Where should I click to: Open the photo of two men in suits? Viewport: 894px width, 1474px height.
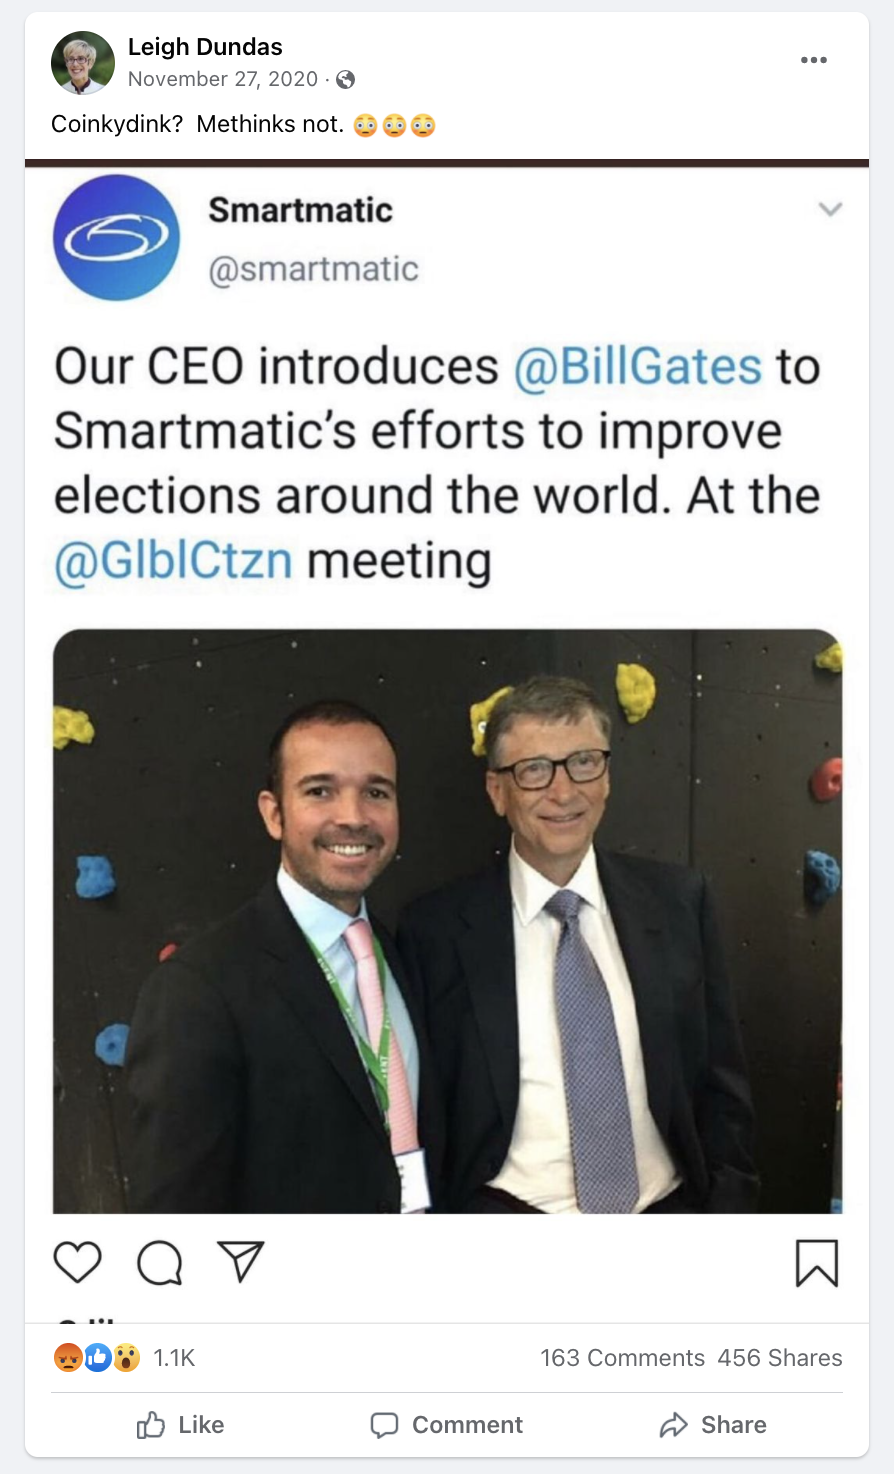[x=447, y=920]
